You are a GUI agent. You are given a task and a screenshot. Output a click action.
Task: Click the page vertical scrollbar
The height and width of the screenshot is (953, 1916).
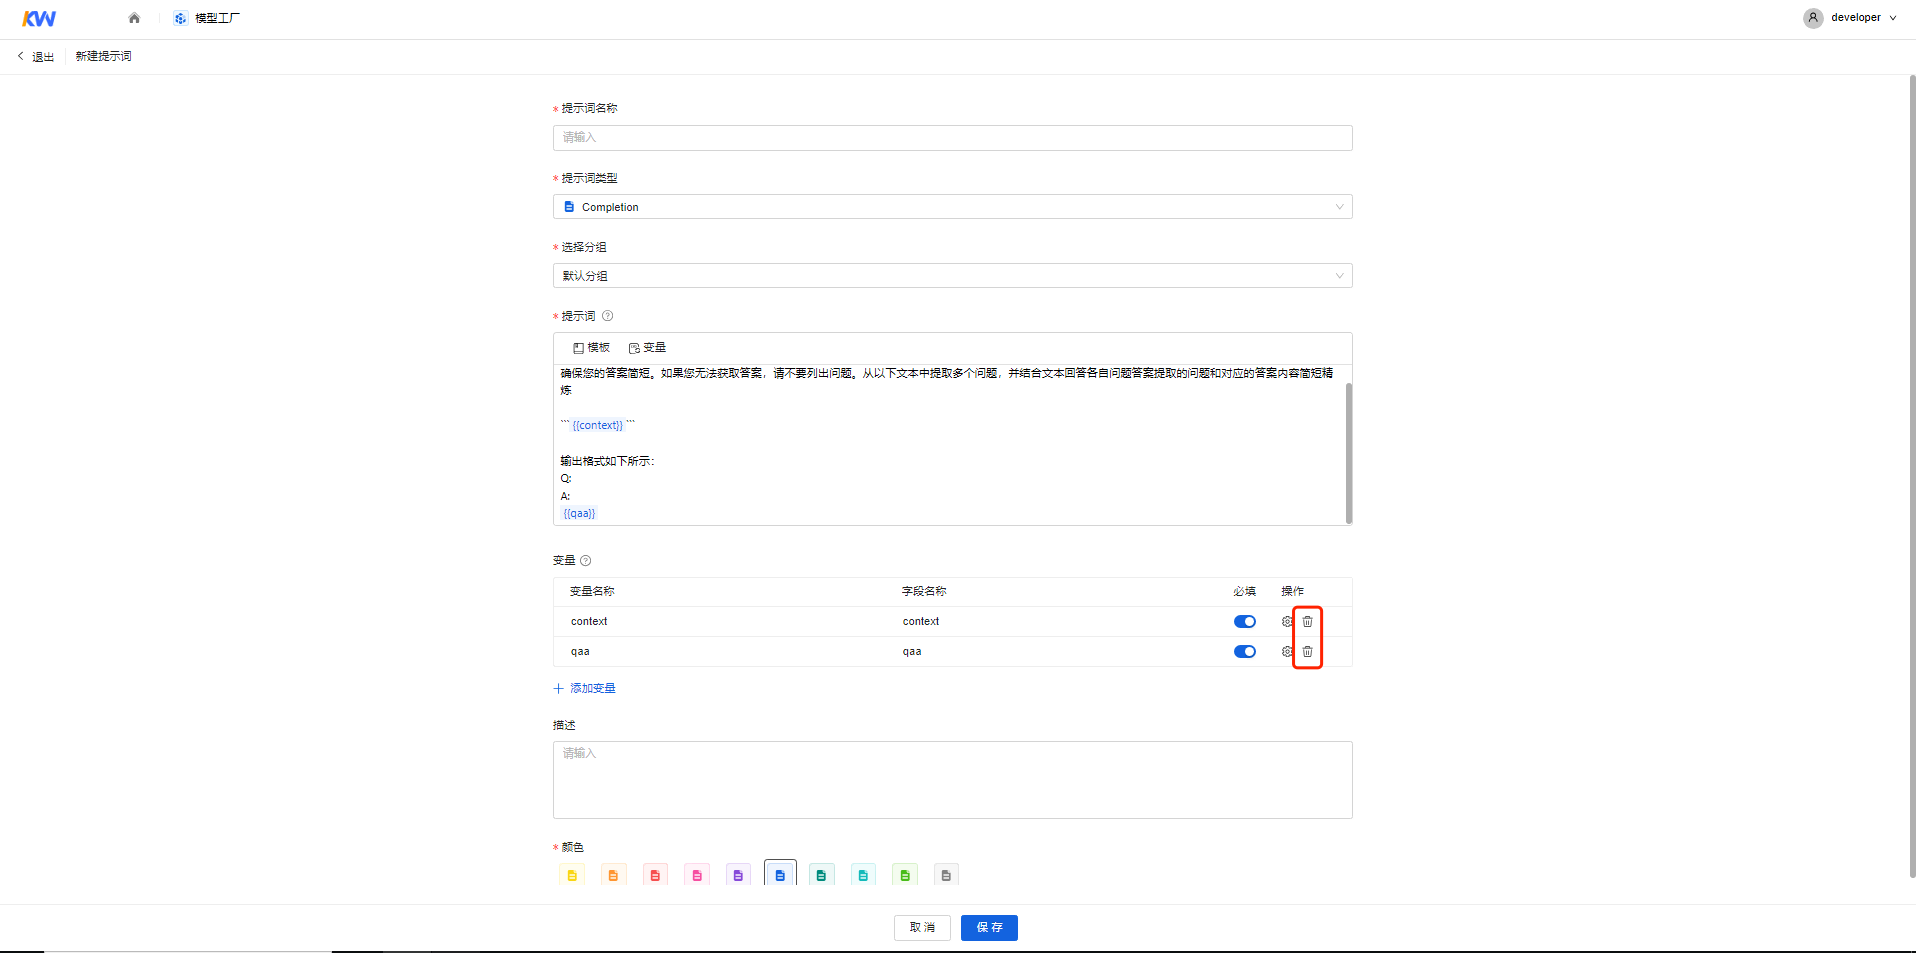pyautogui.click(x=1912, y=476)
